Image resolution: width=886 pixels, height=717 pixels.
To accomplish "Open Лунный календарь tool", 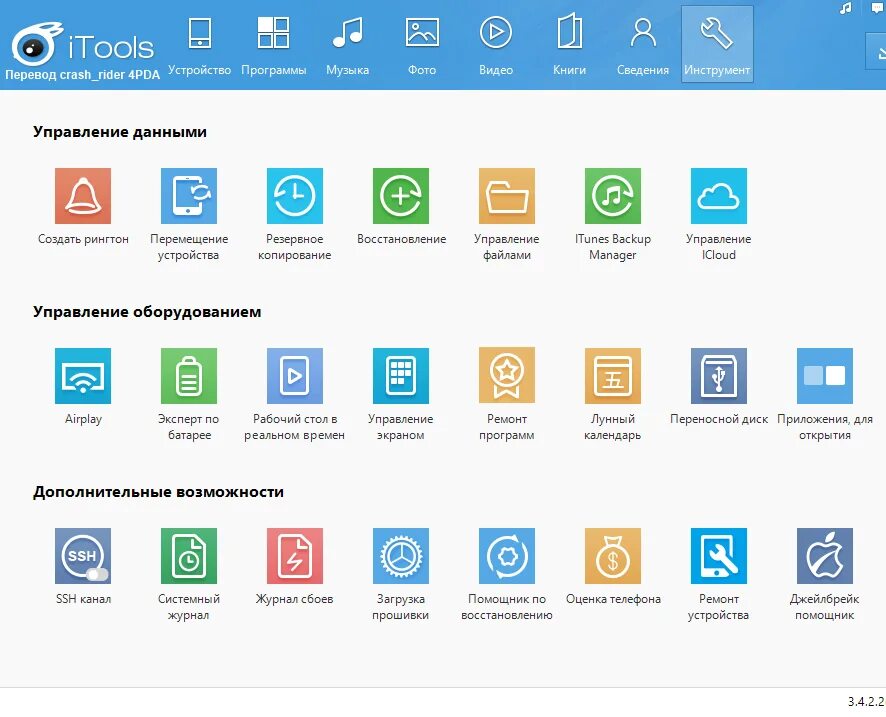I will point(613,376).
